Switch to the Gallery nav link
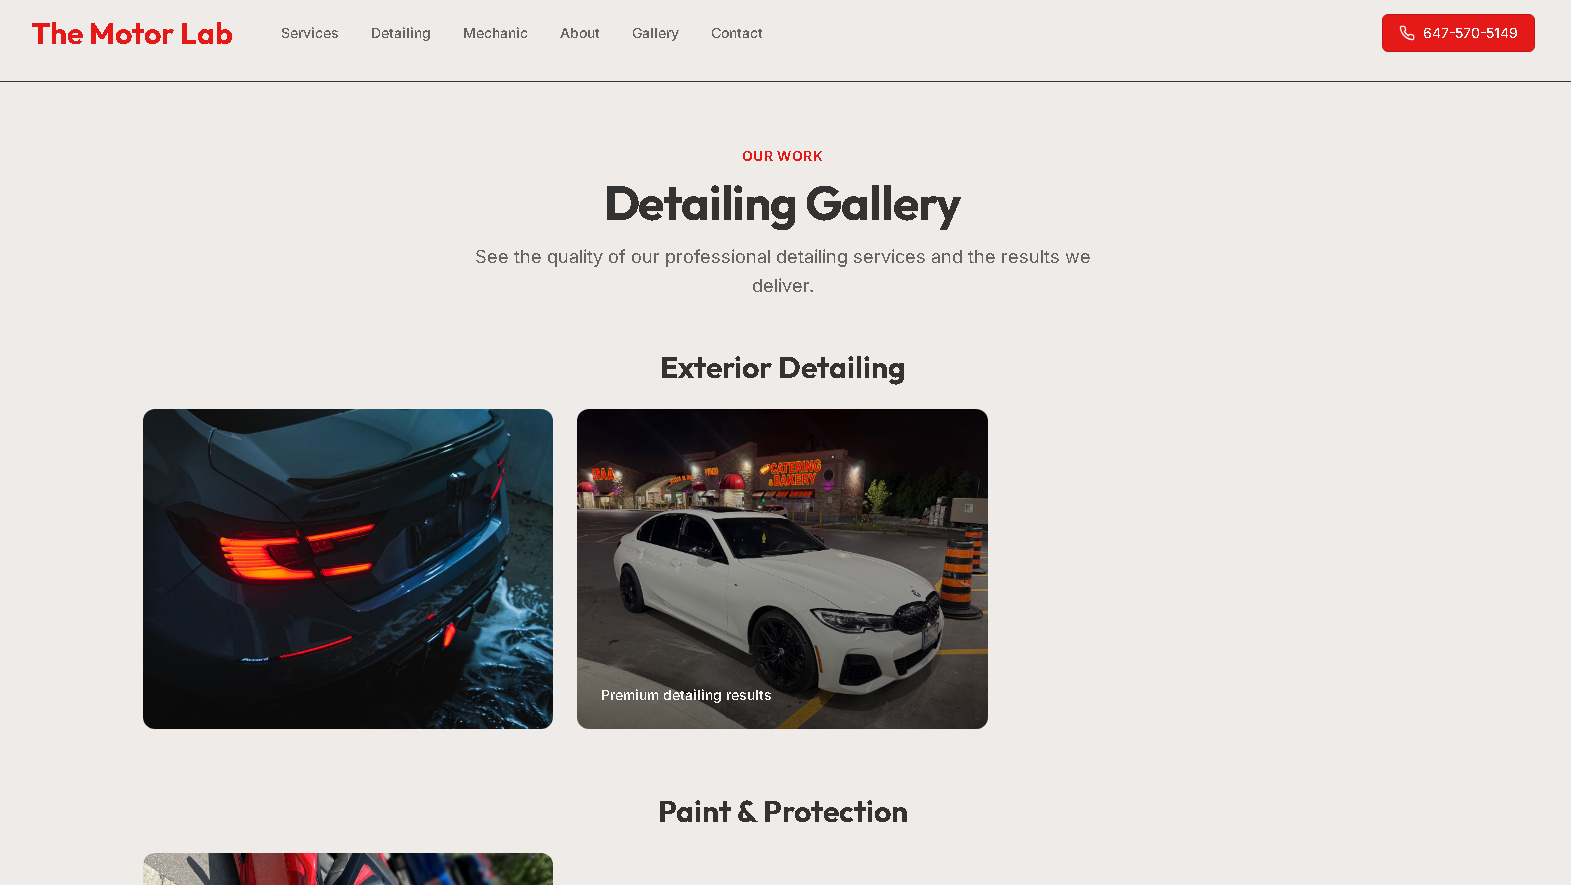Image resolution: width=1571 pixels, height=885 pixels. [655, 33]
